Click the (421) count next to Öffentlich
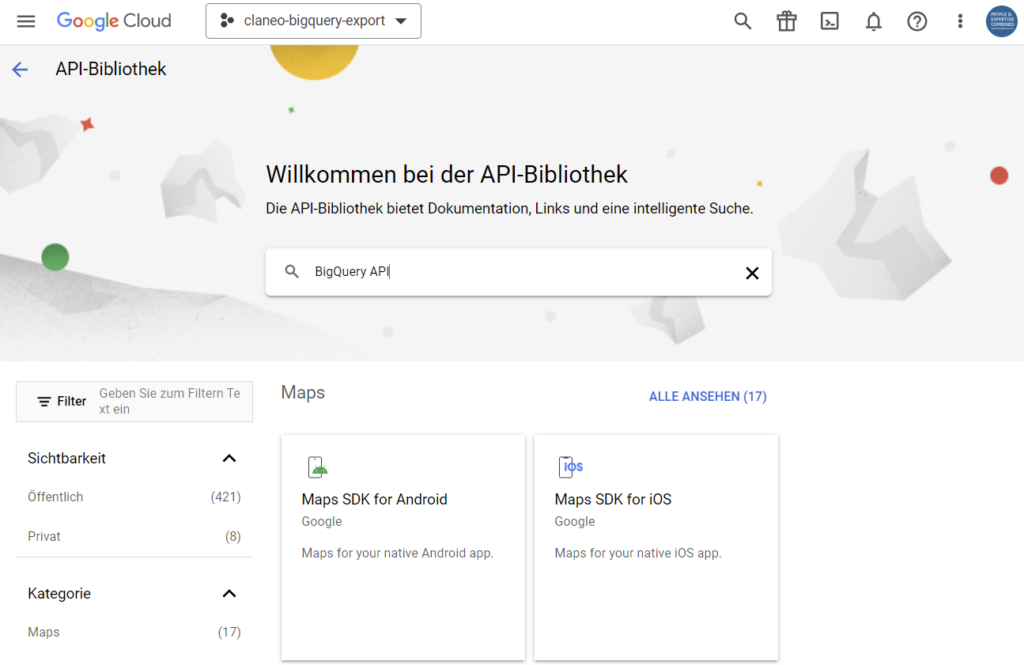 (226, 497)
